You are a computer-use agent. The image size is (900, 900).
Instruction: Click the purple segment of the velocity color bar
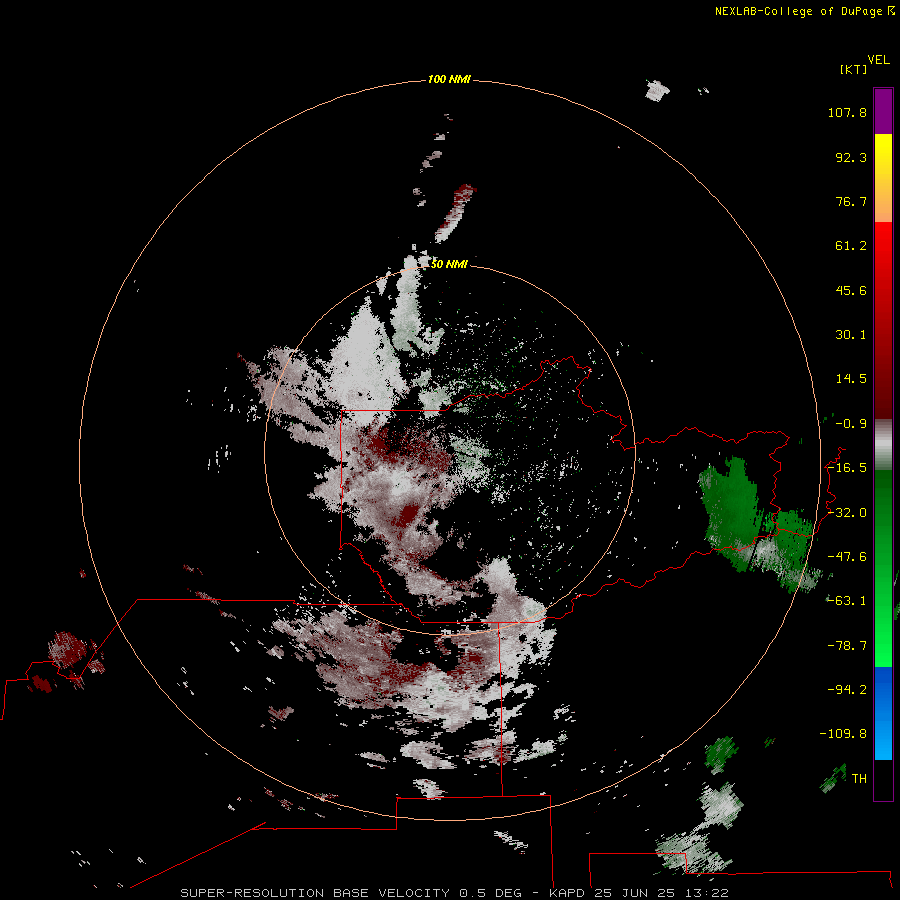(883, 112)
